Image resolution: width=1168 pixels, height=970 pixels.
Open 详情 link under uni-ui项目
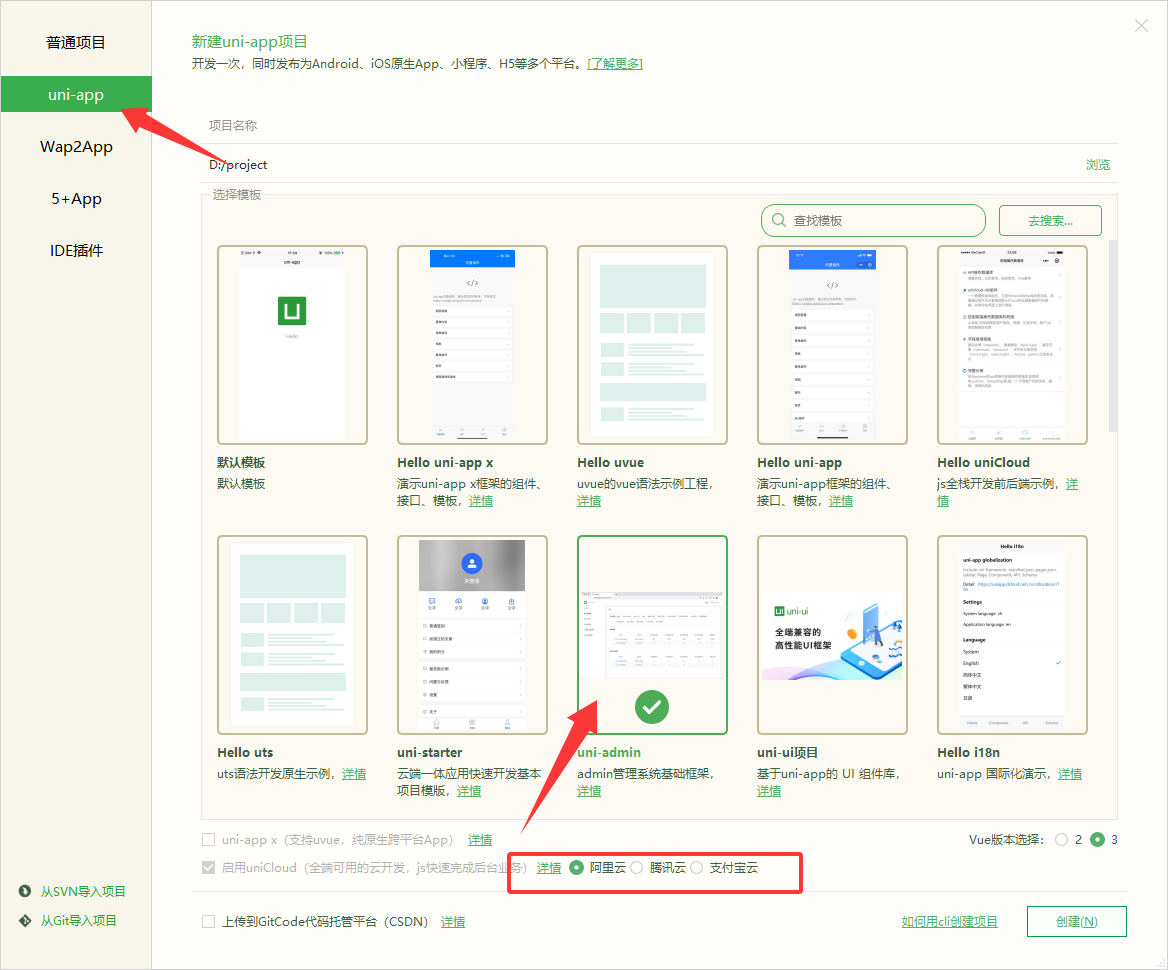(769, 790)
